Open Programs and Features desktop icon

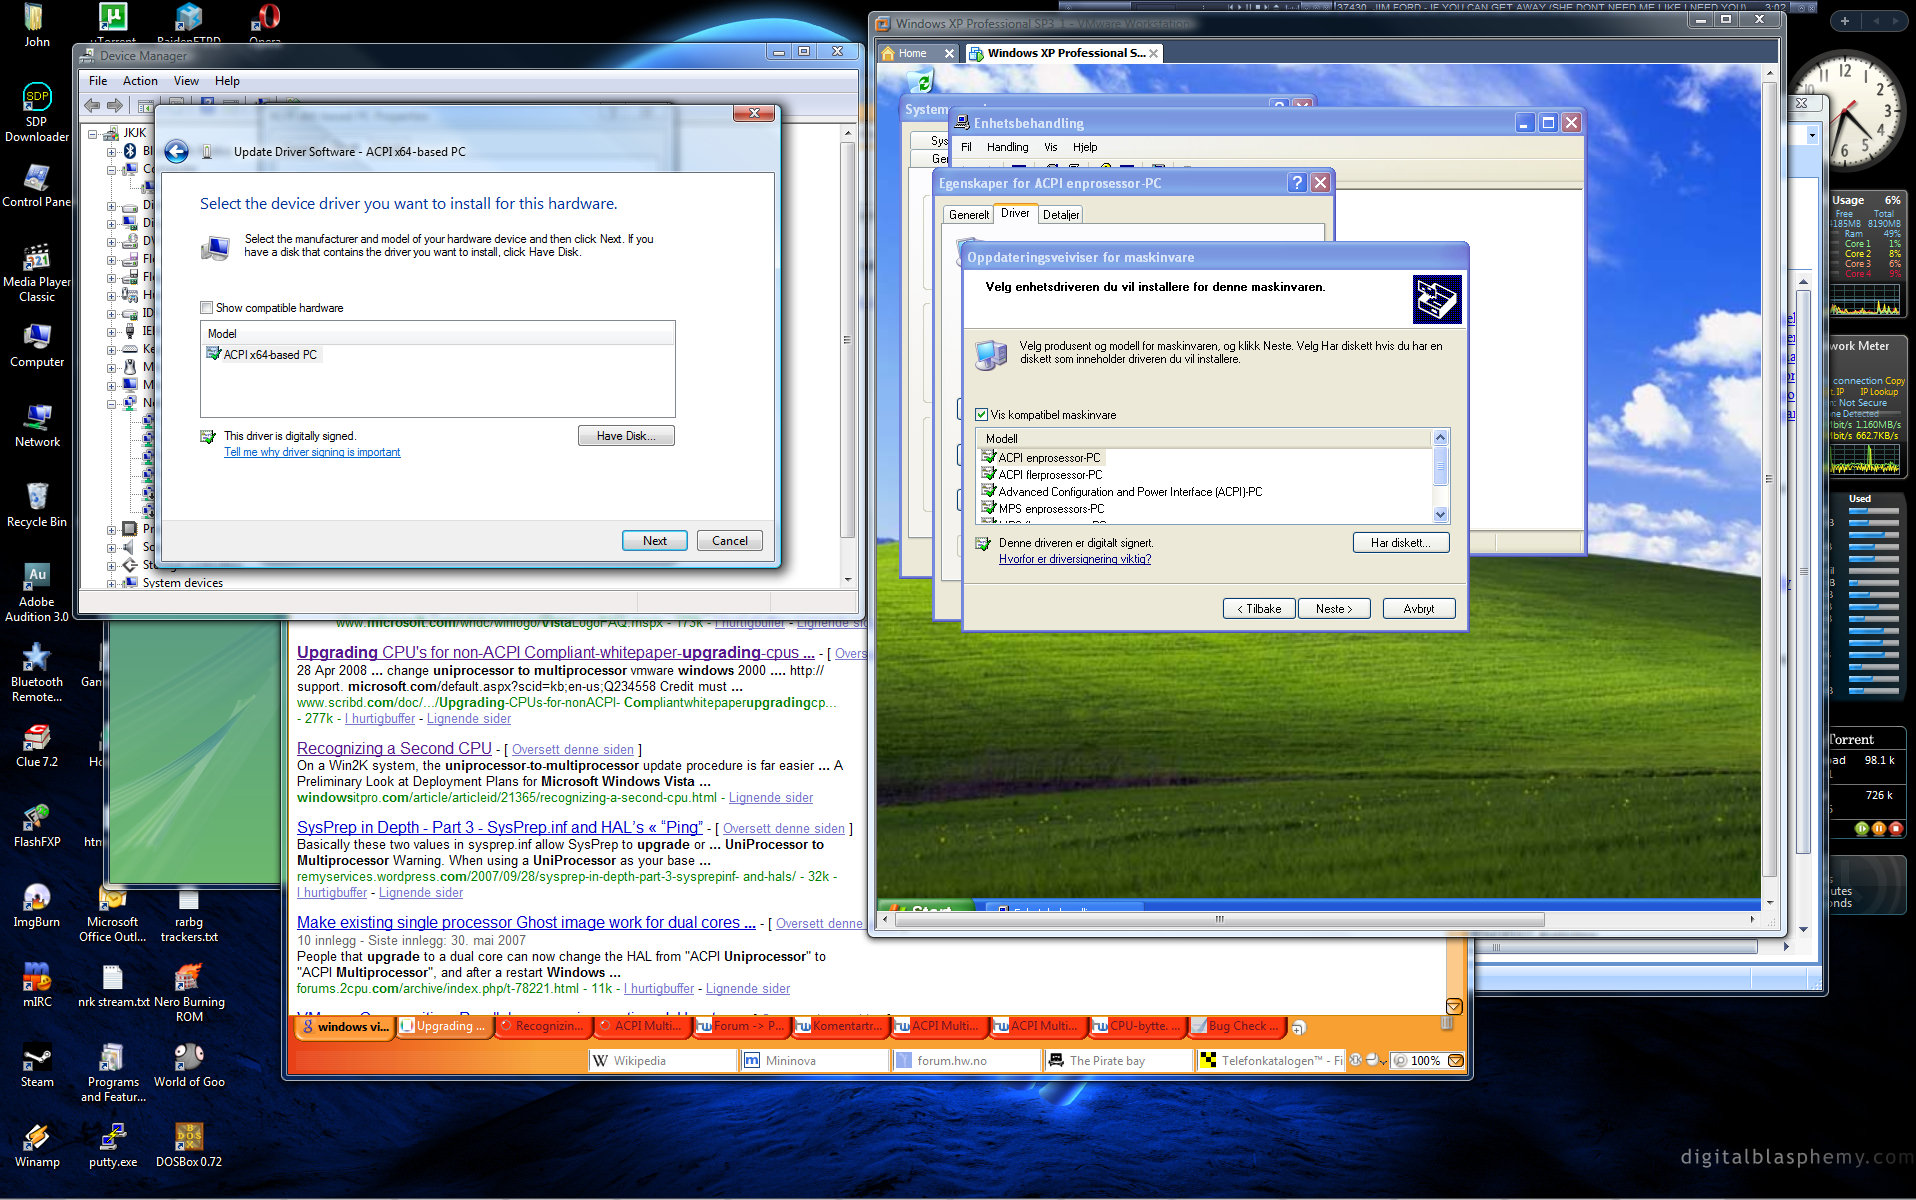tap(113, 1072)
